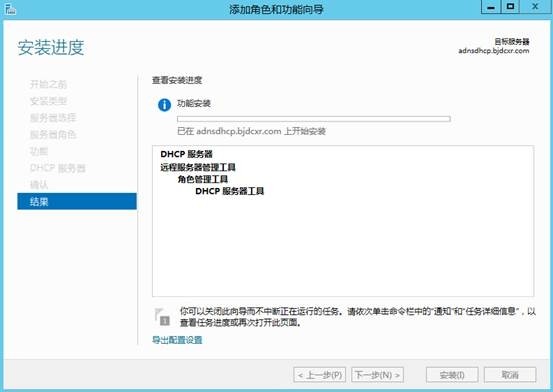Click the target server name adnsdhcp.bjdcxr.com in the header
553x392 pixels.
494,51
